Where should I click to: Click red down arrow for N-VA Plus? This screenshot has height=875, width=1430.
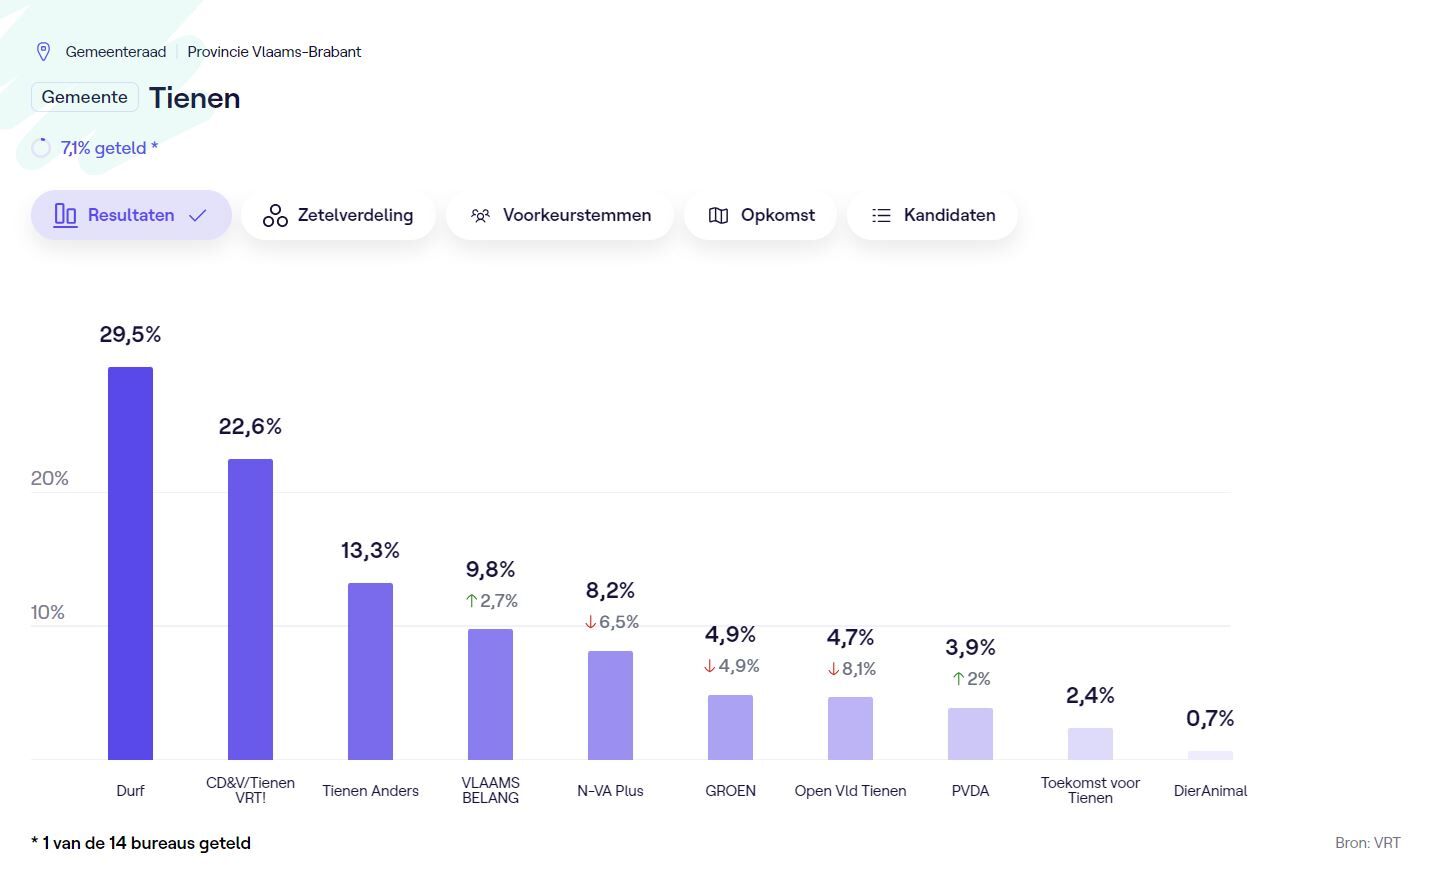point(590,622)
